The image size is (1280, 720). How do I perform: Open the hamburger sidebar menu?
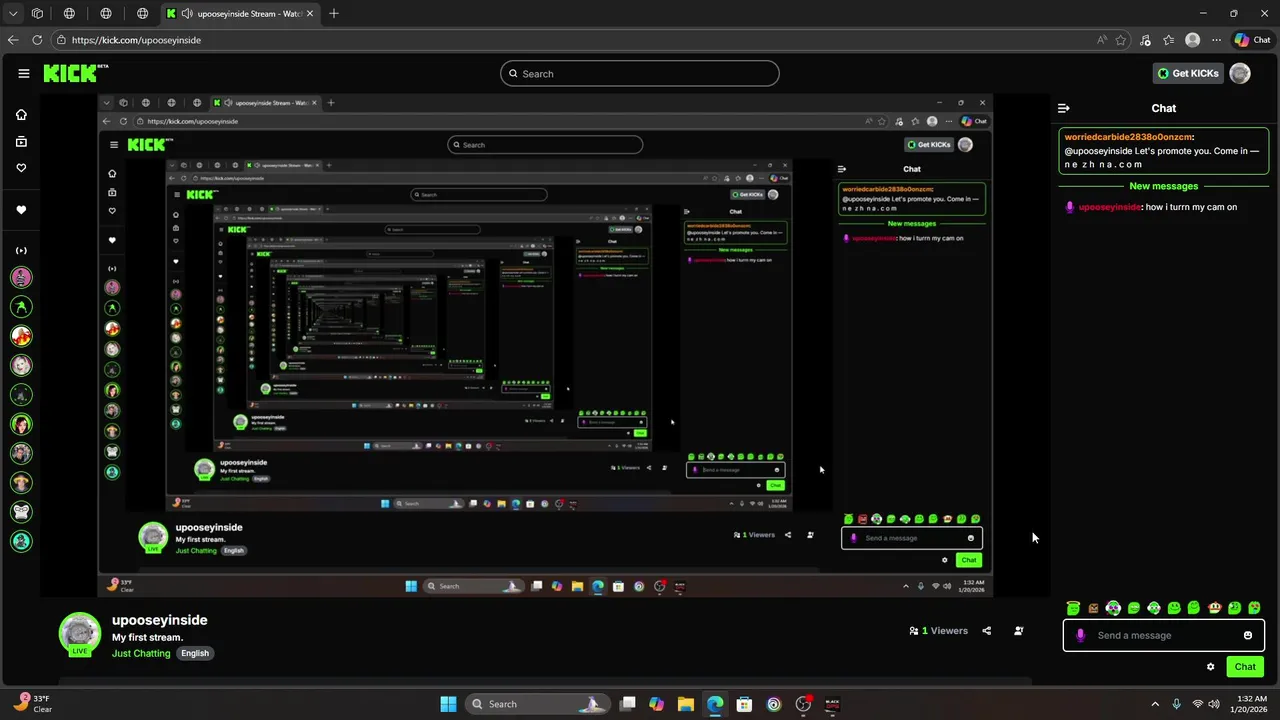(x=23, y=73)
